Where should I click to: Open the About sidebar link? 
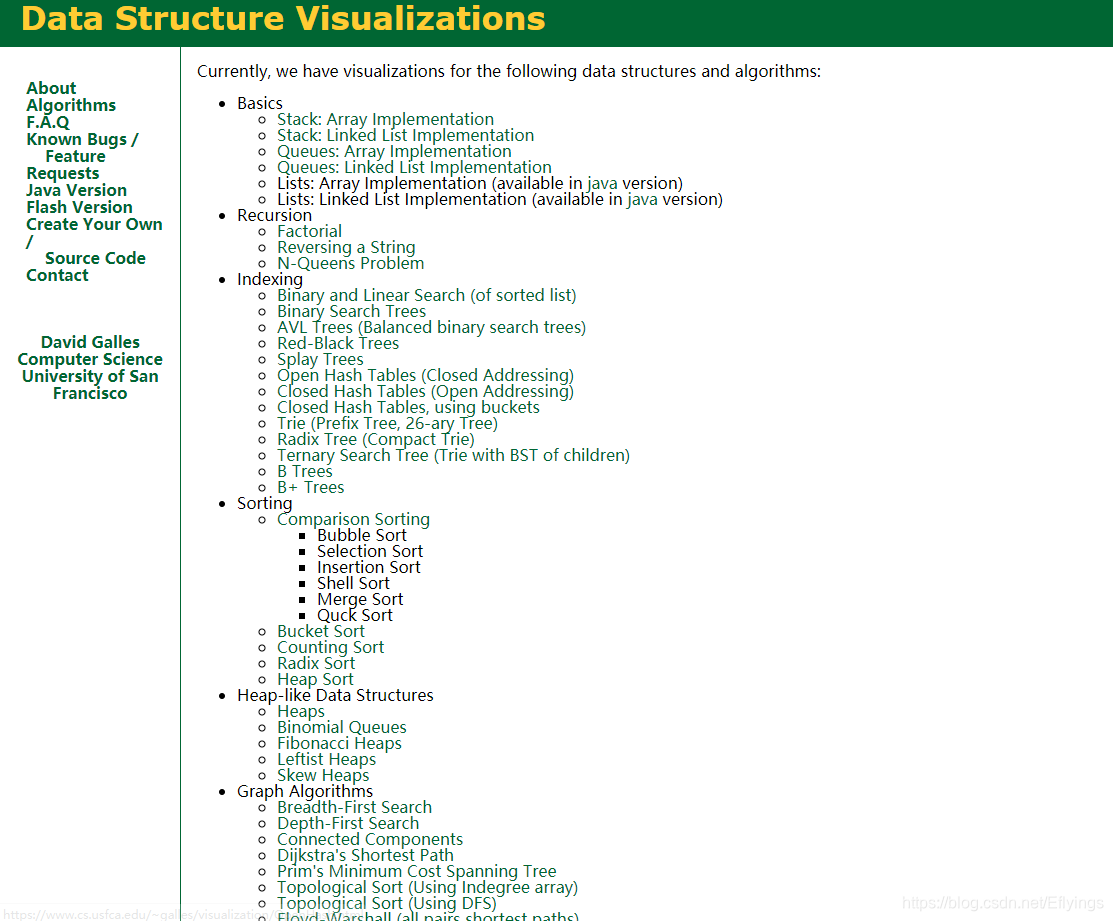tap(51, 88)
